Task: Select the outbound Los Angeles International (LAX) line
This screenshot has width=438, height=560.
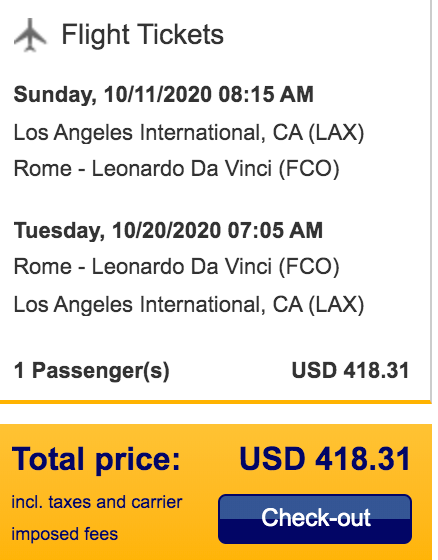Action: click(189, 133)
